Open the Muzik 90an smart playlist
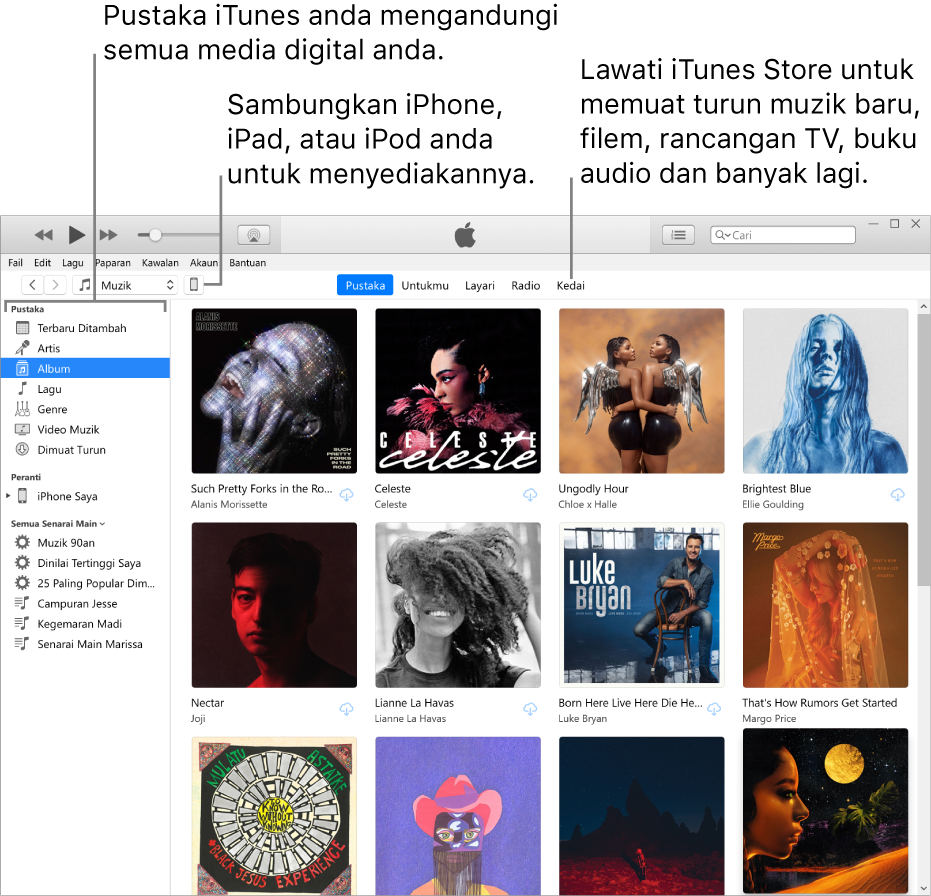Image resolution: width=931 pixels, height=896 pixels. click(62, 542)
